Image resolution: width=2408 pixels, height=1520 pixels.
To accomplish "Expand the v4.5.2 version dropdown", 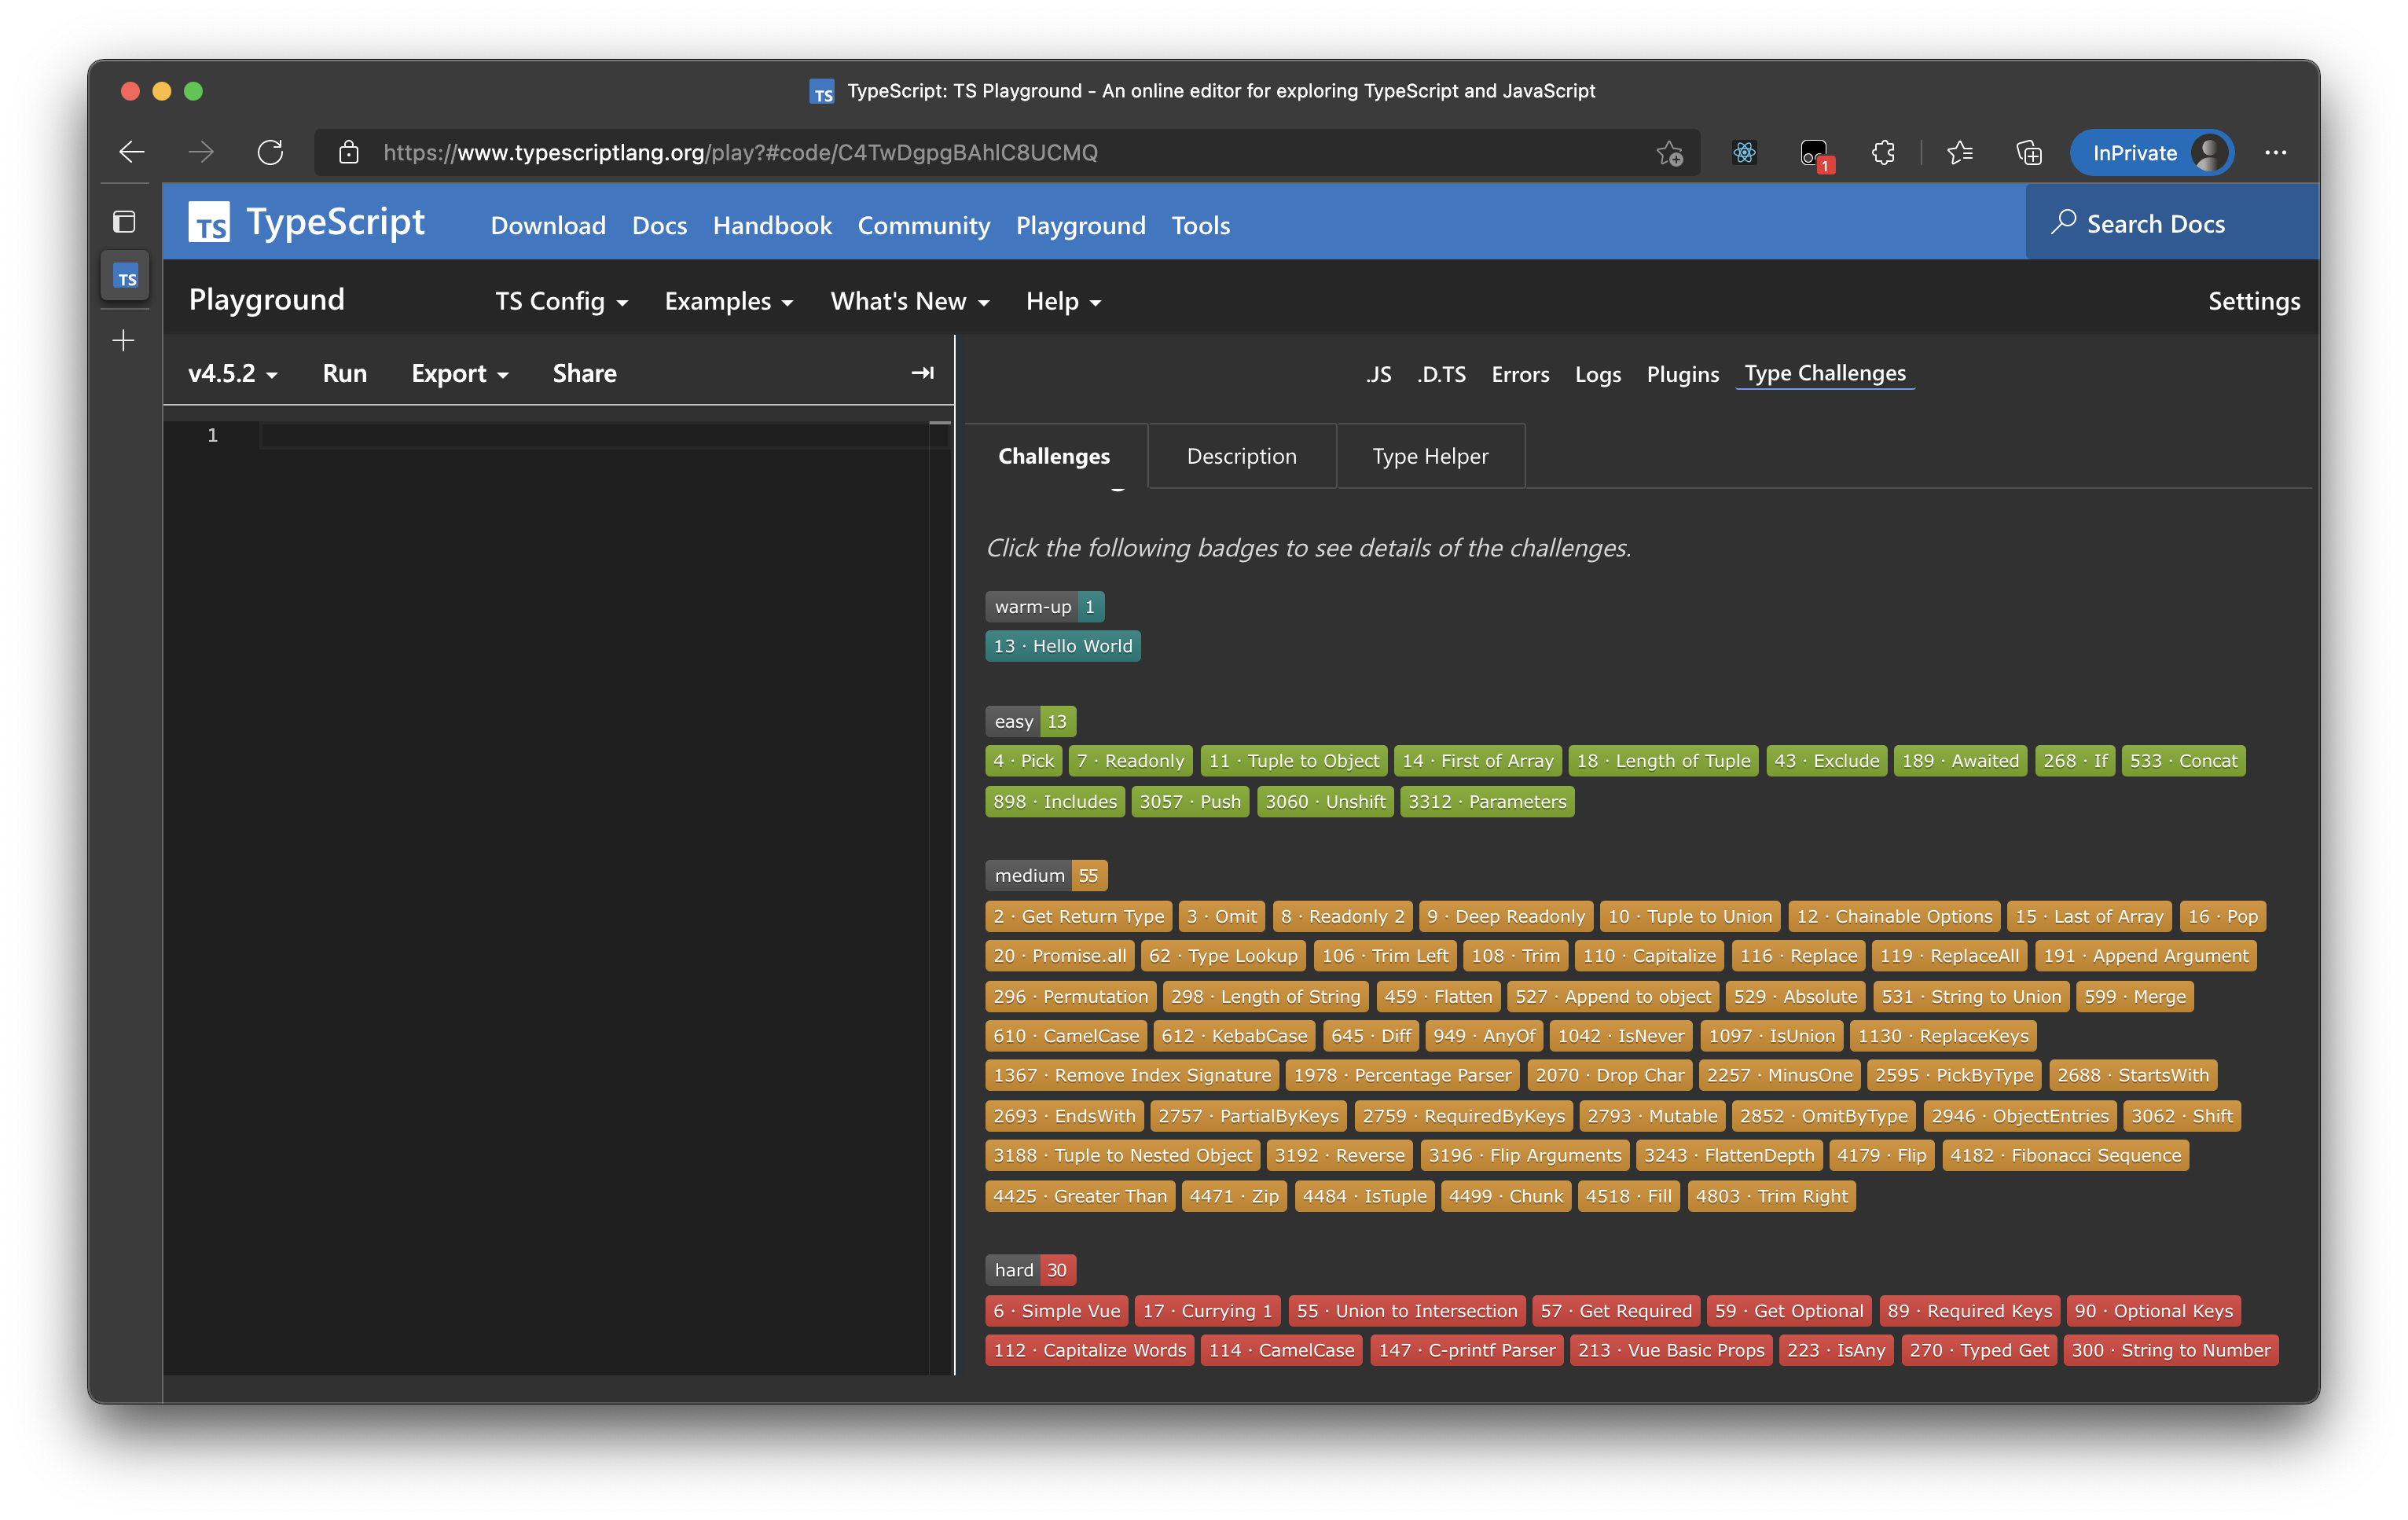I will (233, 374).
